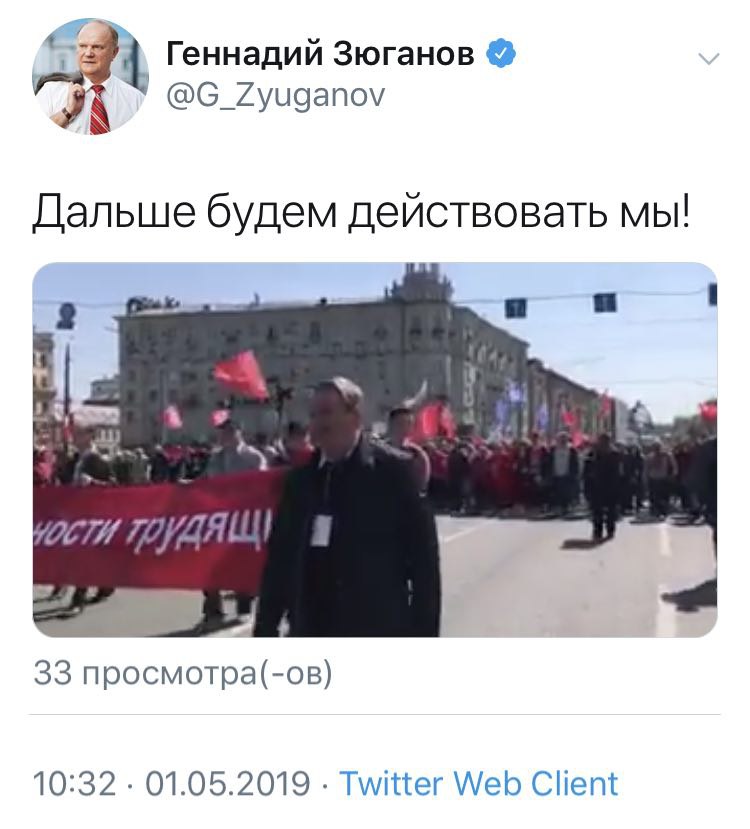Click the 33 просмотра(-ов) view count
Image resolution: width=750 pixels, height=829 pixels.
pos(183,674)
